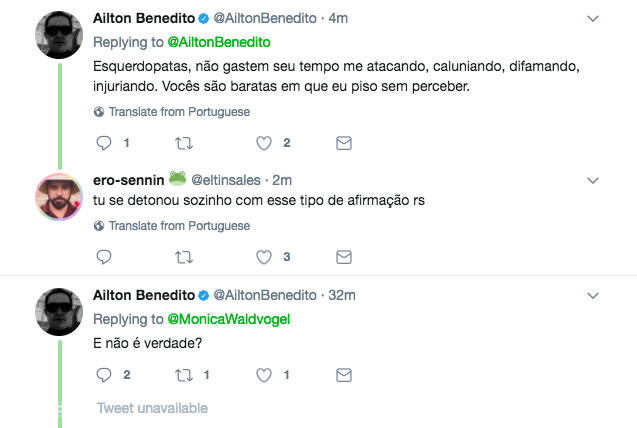Reply to "E não é verdade?" tweet

click(x=104, y=375)
